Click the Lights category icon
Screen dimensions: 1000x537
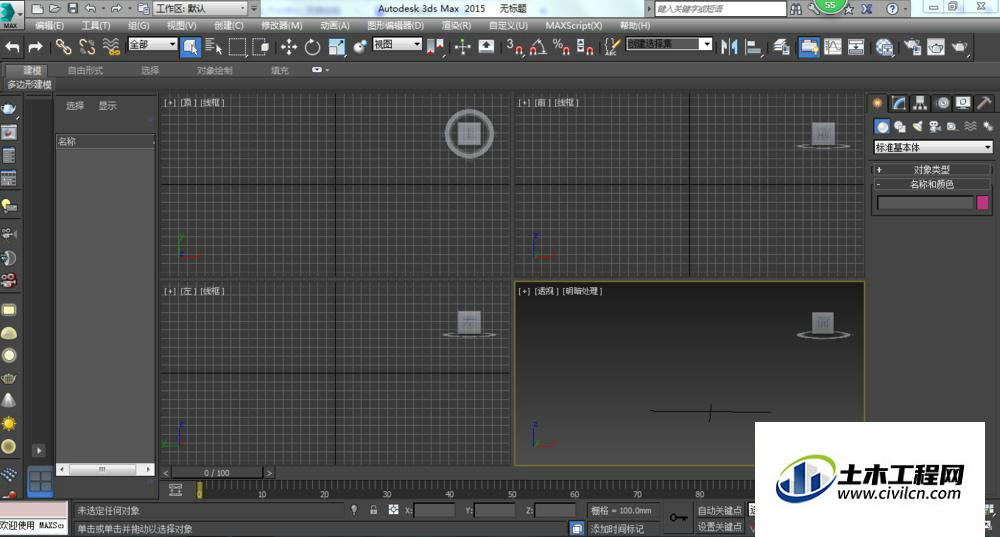pos(918,126)
